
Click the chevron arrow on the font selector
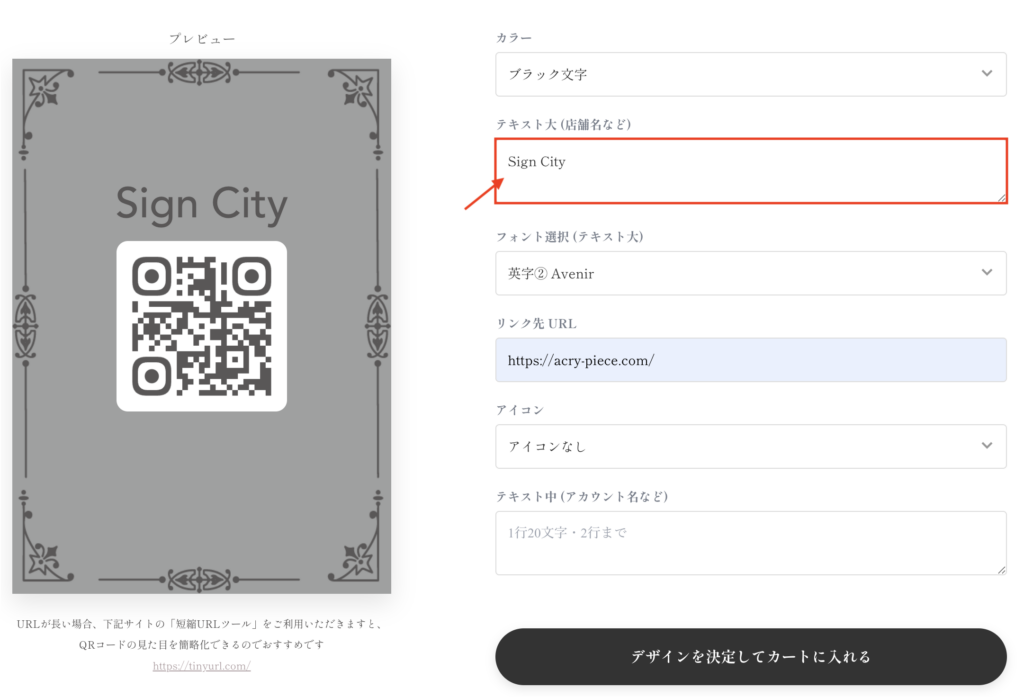pyautogui.click(x=986, y=273)
